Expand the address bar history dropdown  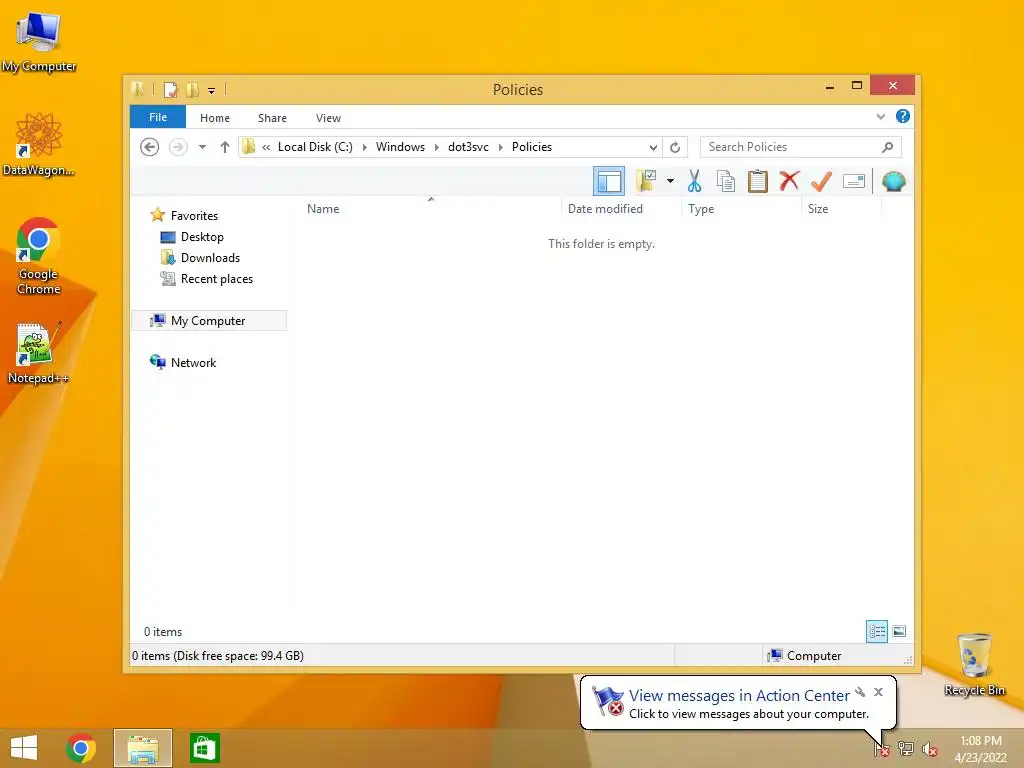[652, 147]
